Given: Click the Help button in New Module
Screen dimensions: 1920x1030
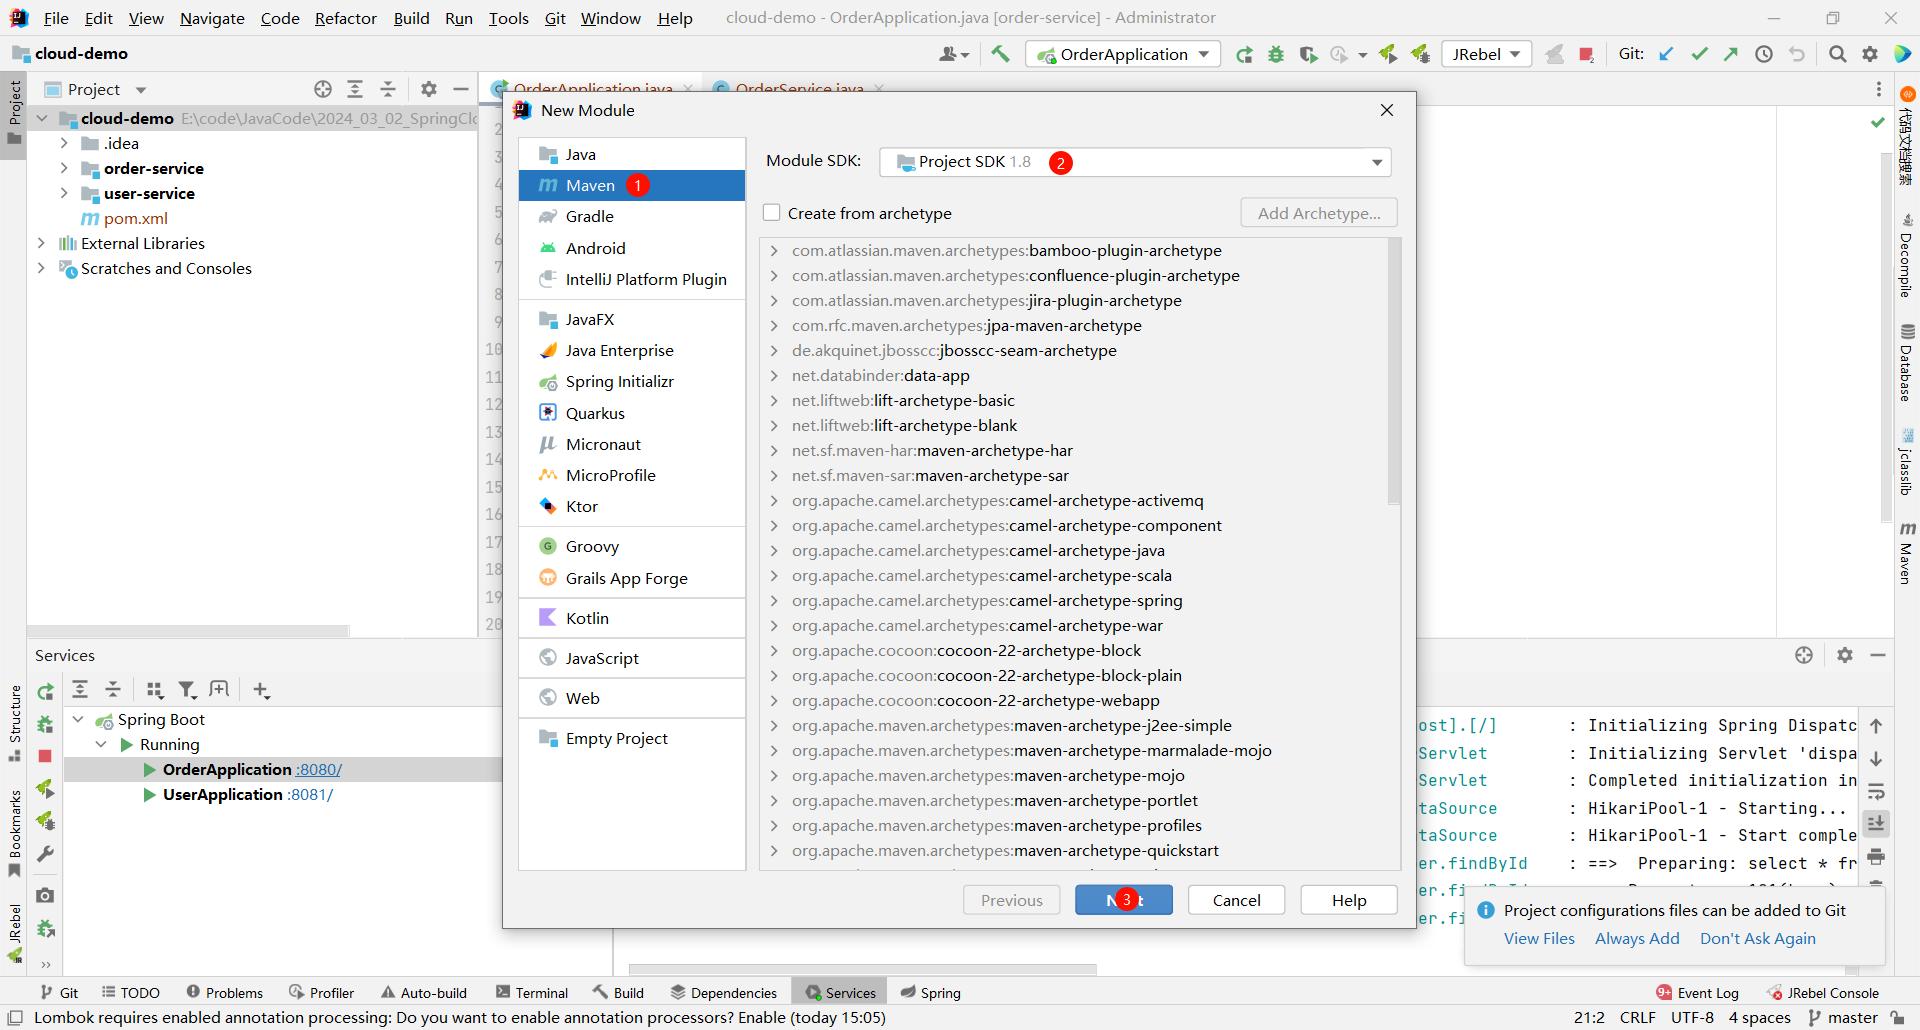Looking at the screenshot, I should (1349, 900).
